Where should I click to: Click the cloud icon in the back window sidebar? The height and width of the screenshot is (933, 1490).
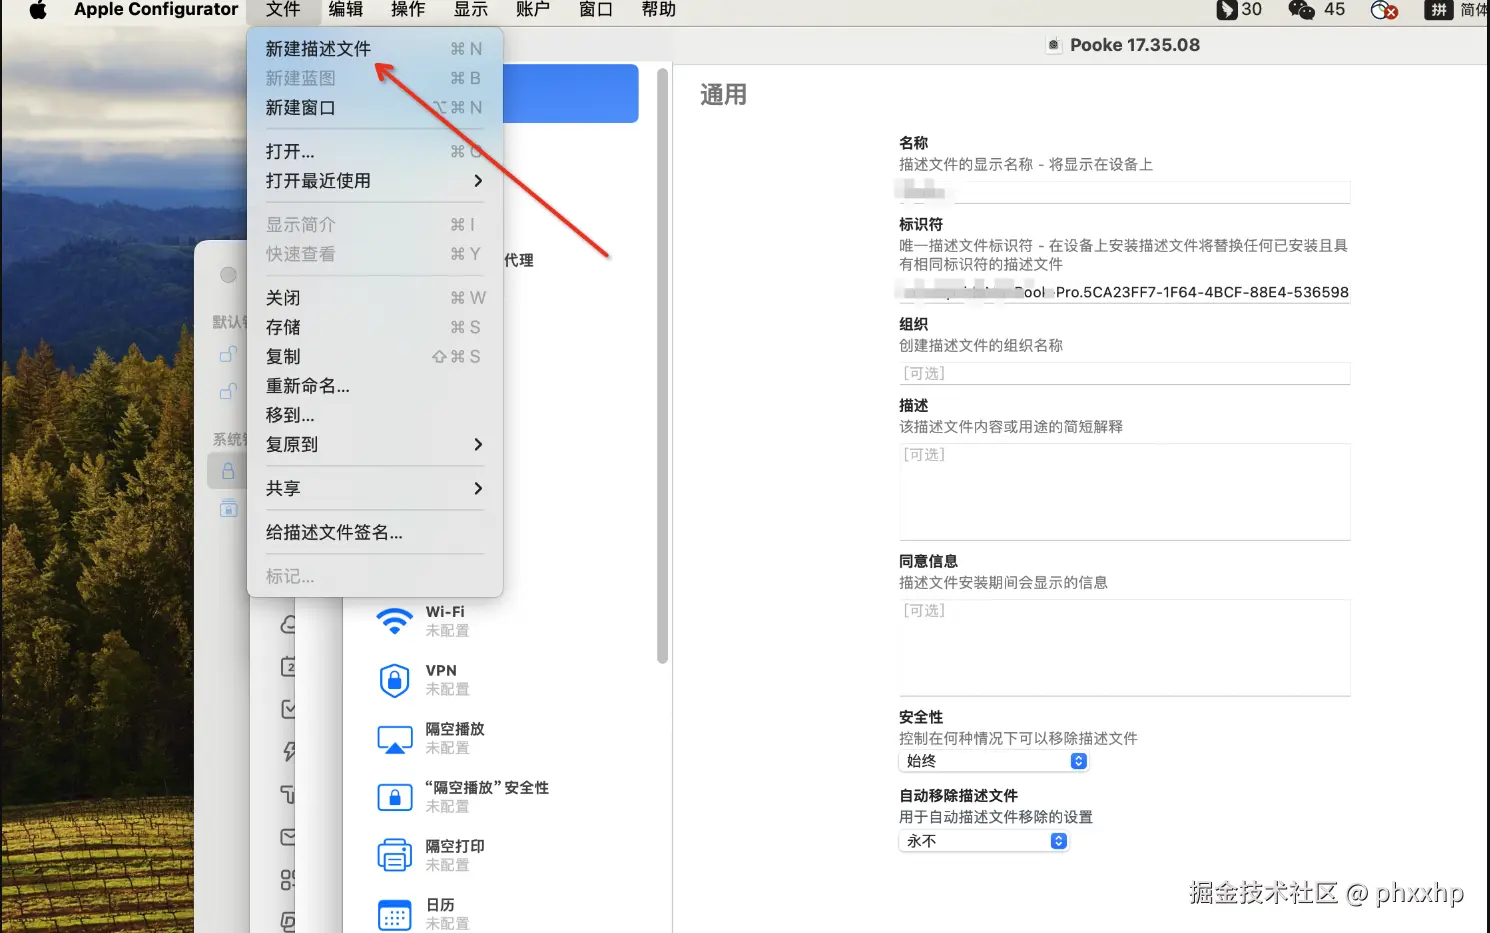(x=289, y=625)
